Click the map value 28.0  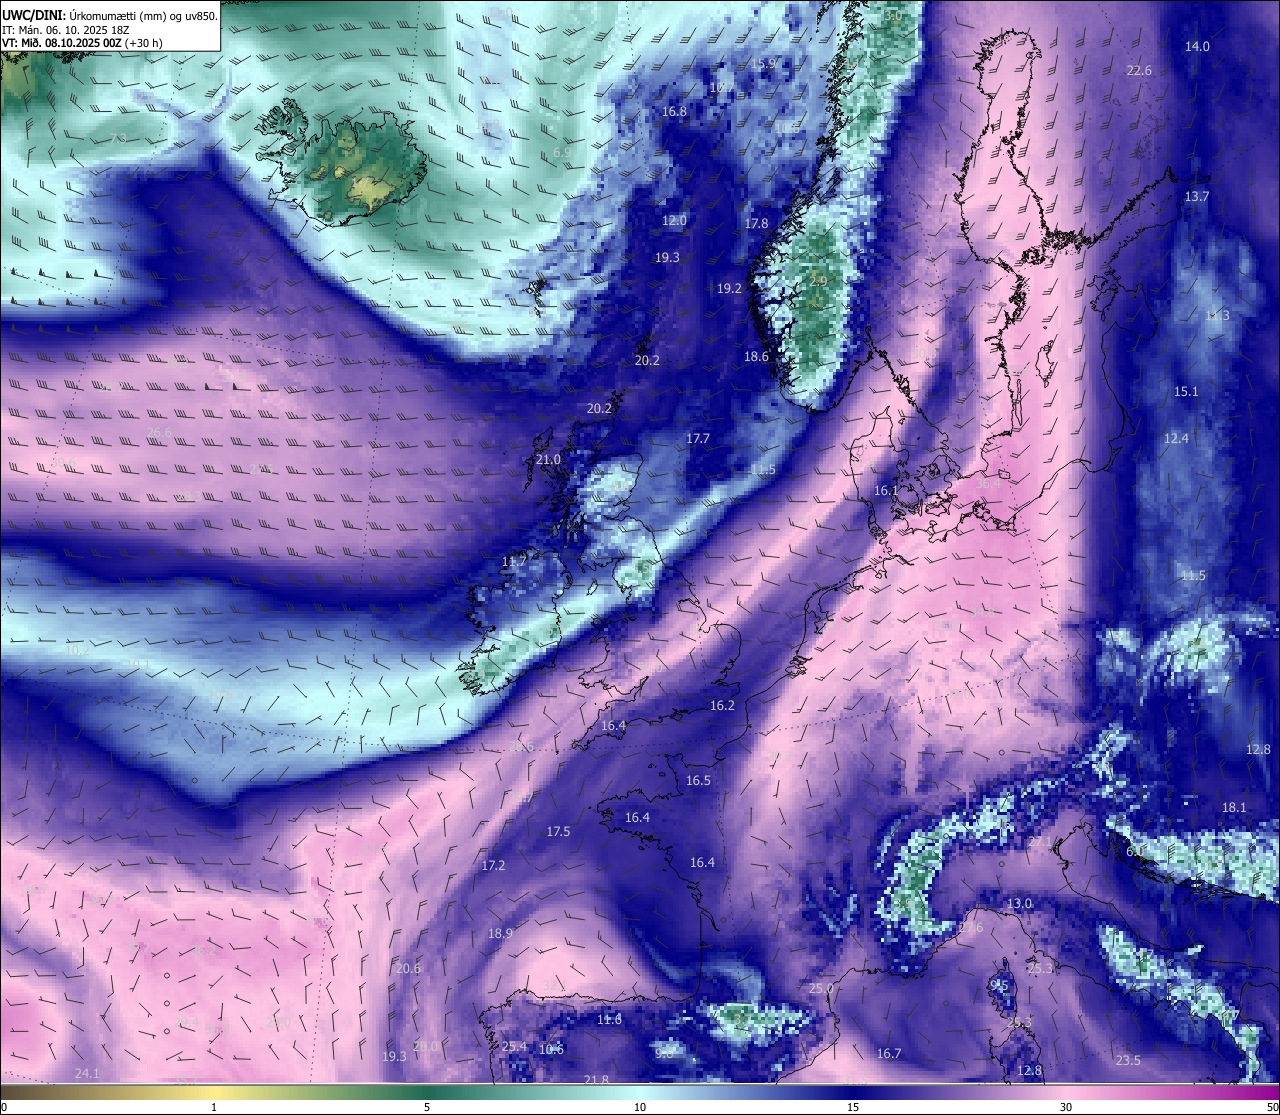[x=426, y=1046]
